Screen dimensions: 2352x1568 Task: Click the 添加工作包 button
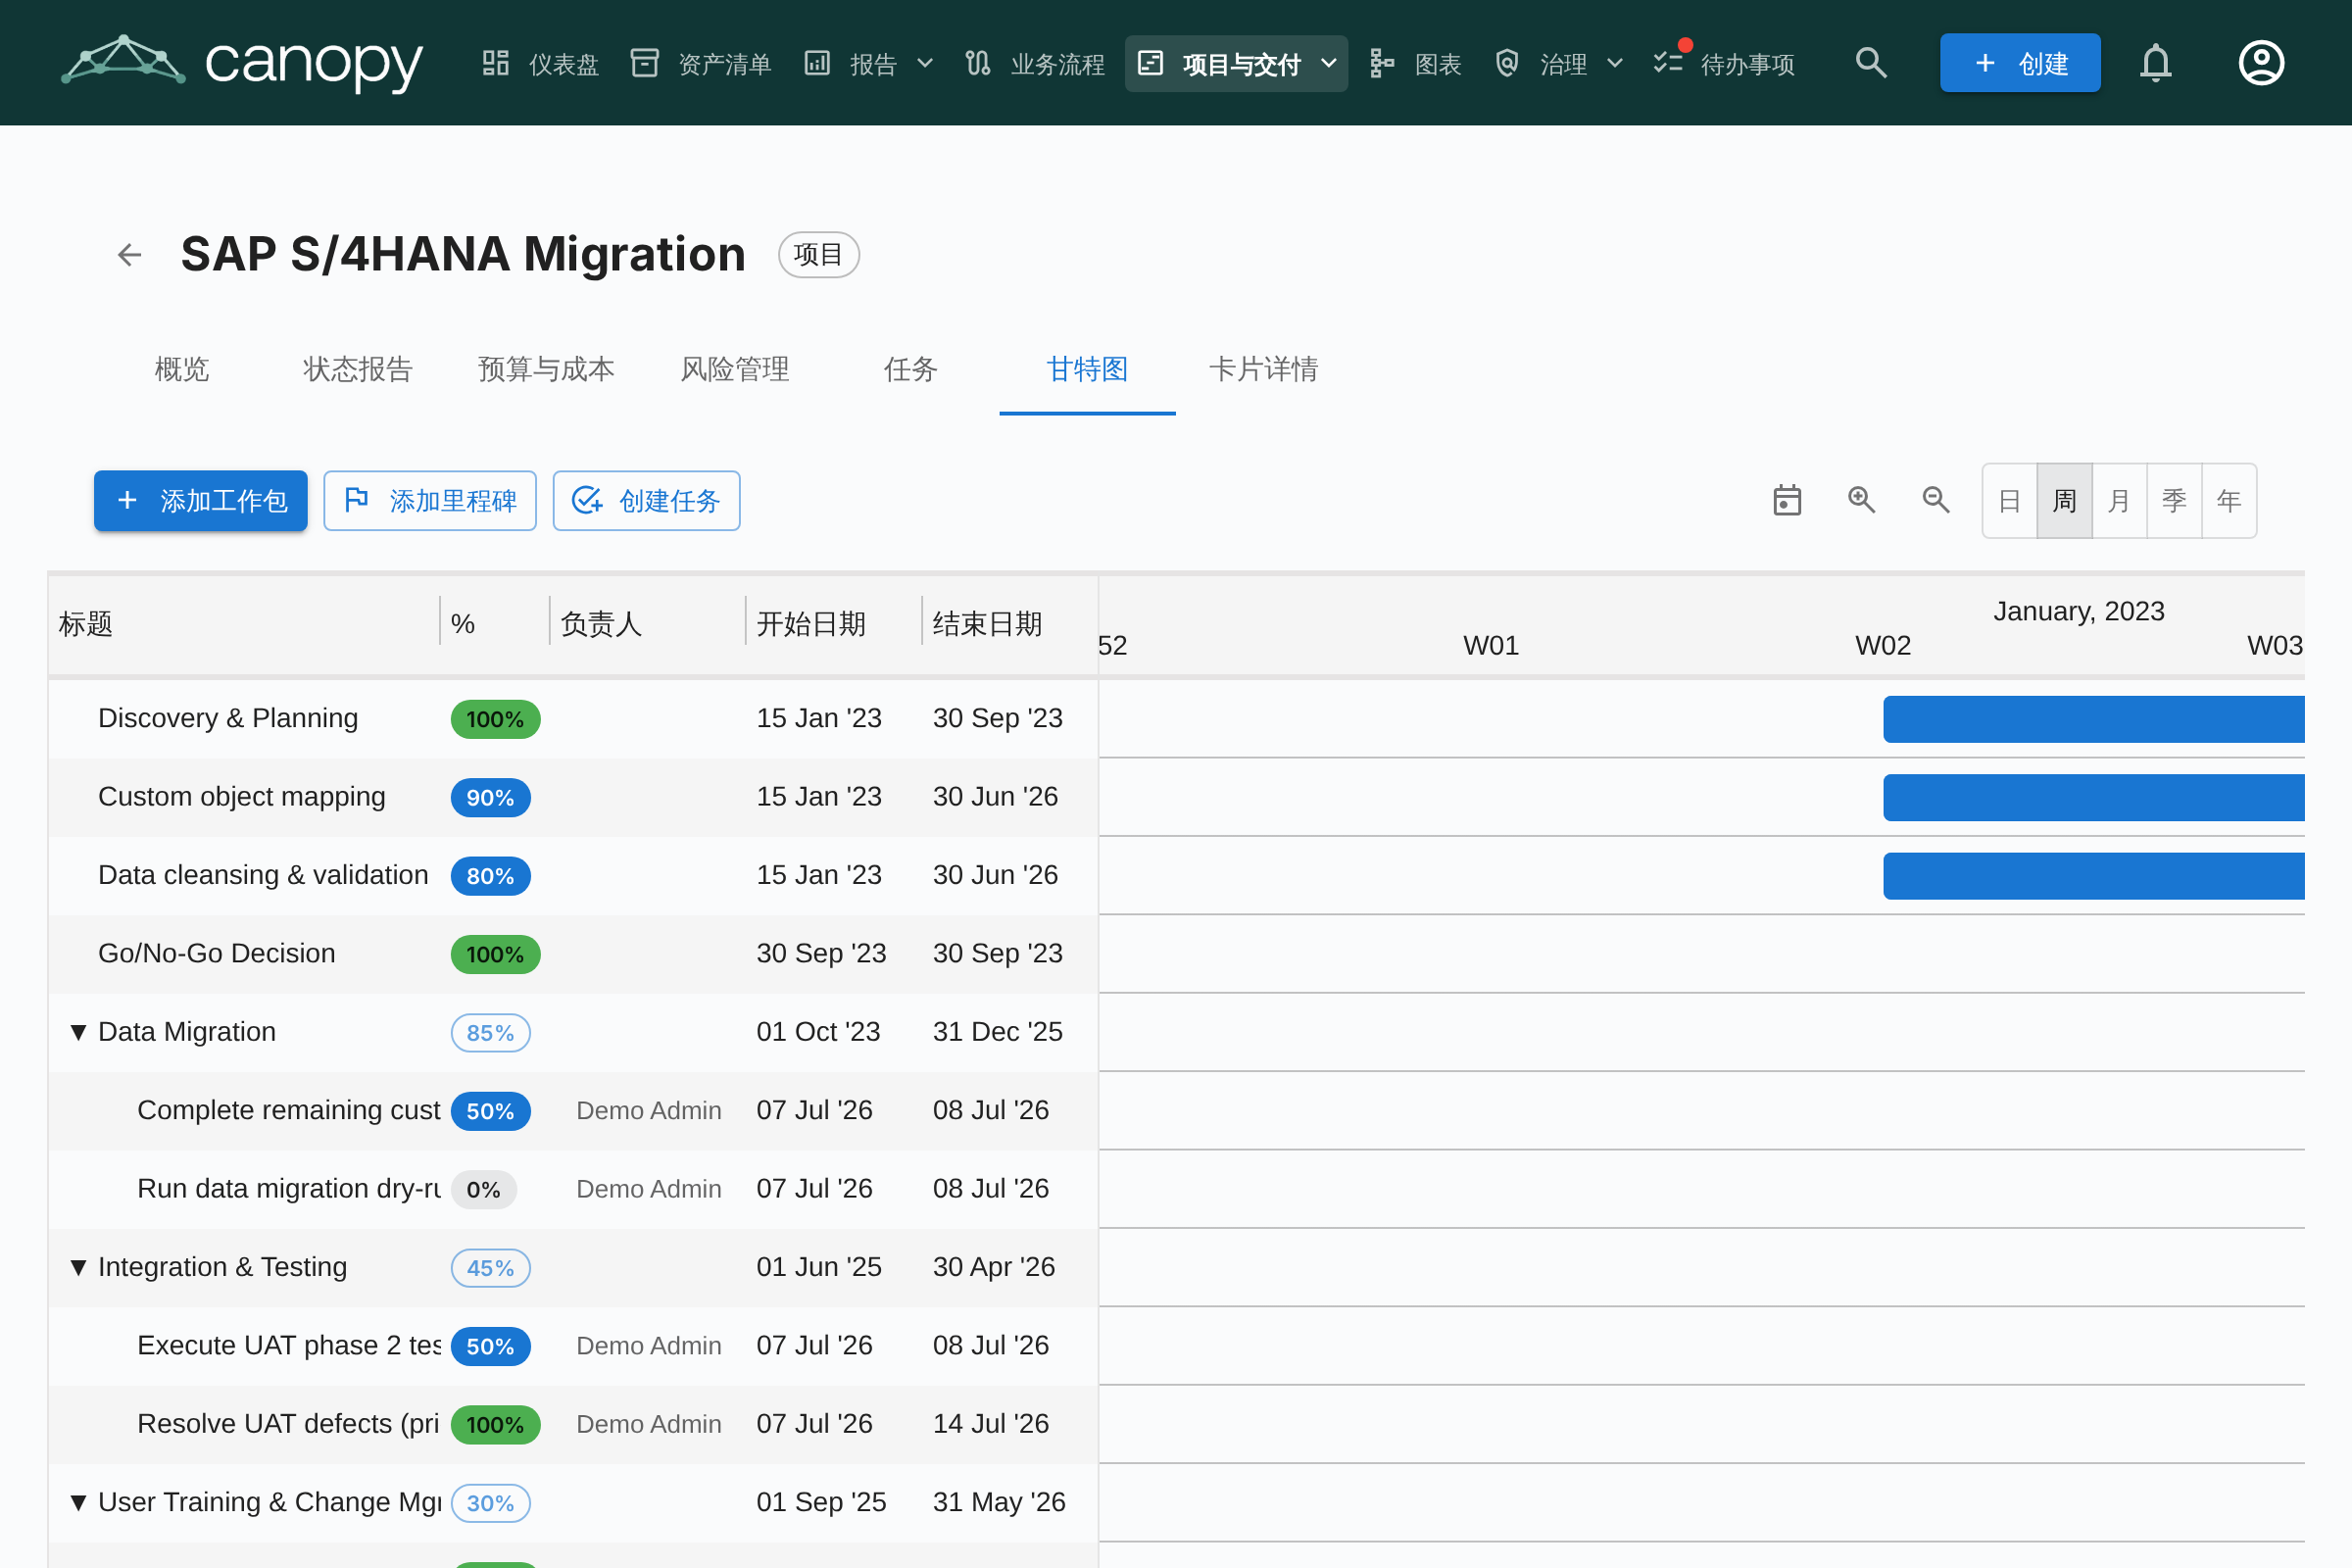pos(201,501)
